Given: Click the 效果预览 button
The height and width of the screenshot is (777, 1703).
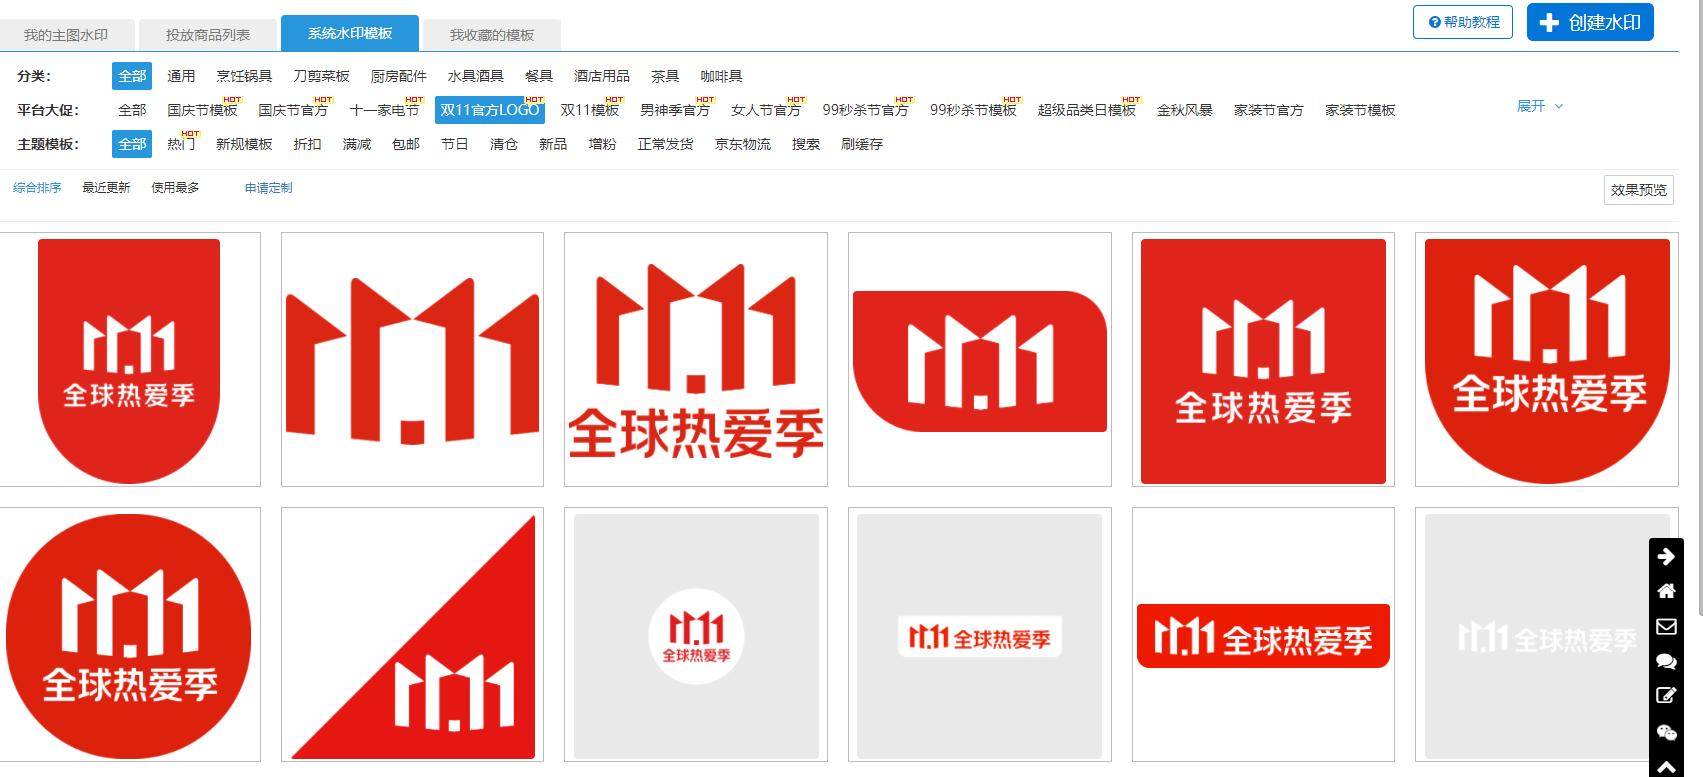Looking at the screenshot, I should tap(1638, 190).
